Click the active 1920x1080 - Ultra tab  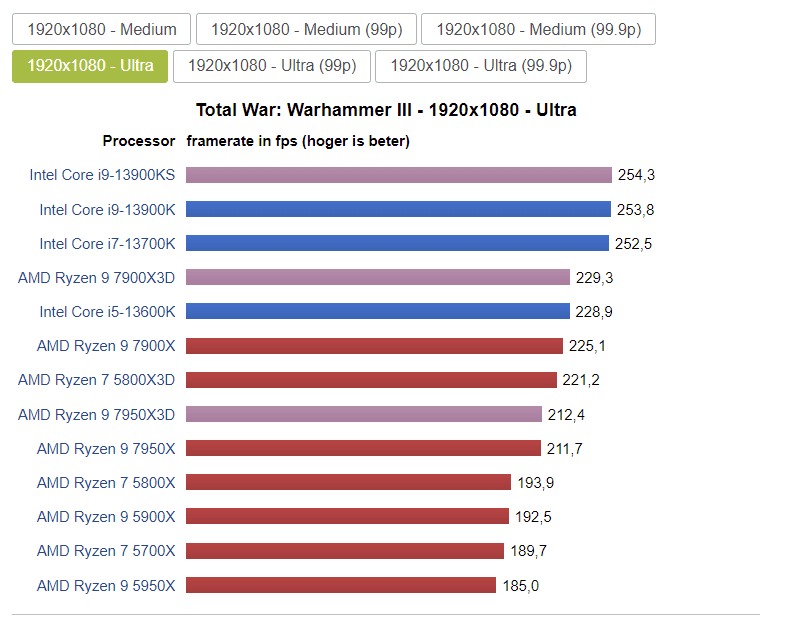pos(90,66)
